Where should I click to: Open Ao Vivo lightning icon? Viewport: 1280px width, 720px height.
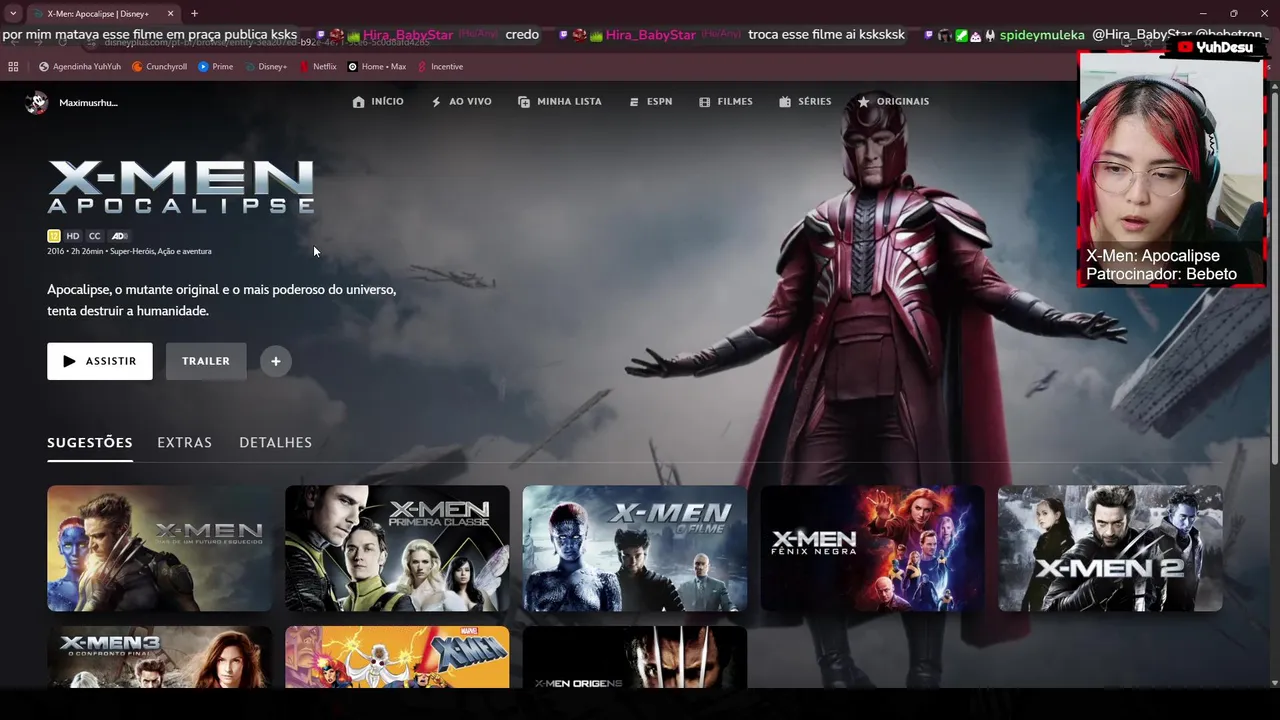436,102
